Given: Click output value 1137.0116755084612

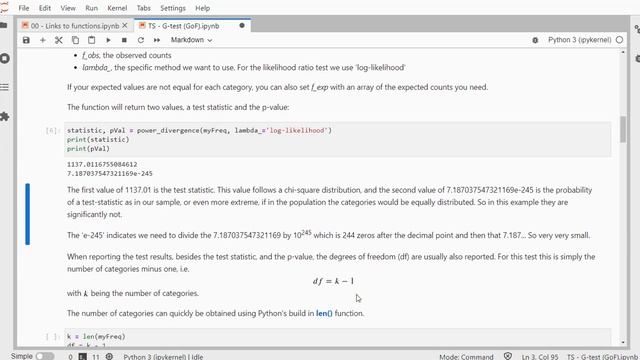Looking at the screenshot, I should (x=102, y=164).
